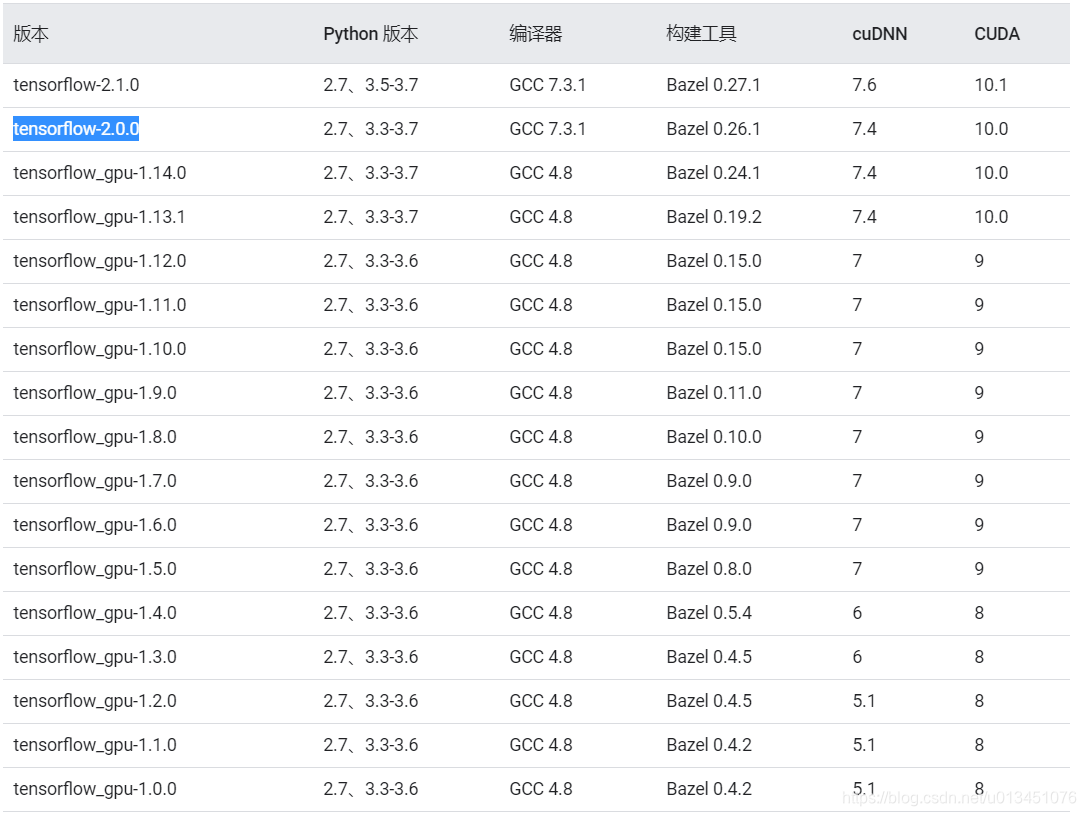The image size is (1086, 816).
Task: Click the tensorflow_gpu-1.0.0 version cell
Action: (x=95, y=789)
